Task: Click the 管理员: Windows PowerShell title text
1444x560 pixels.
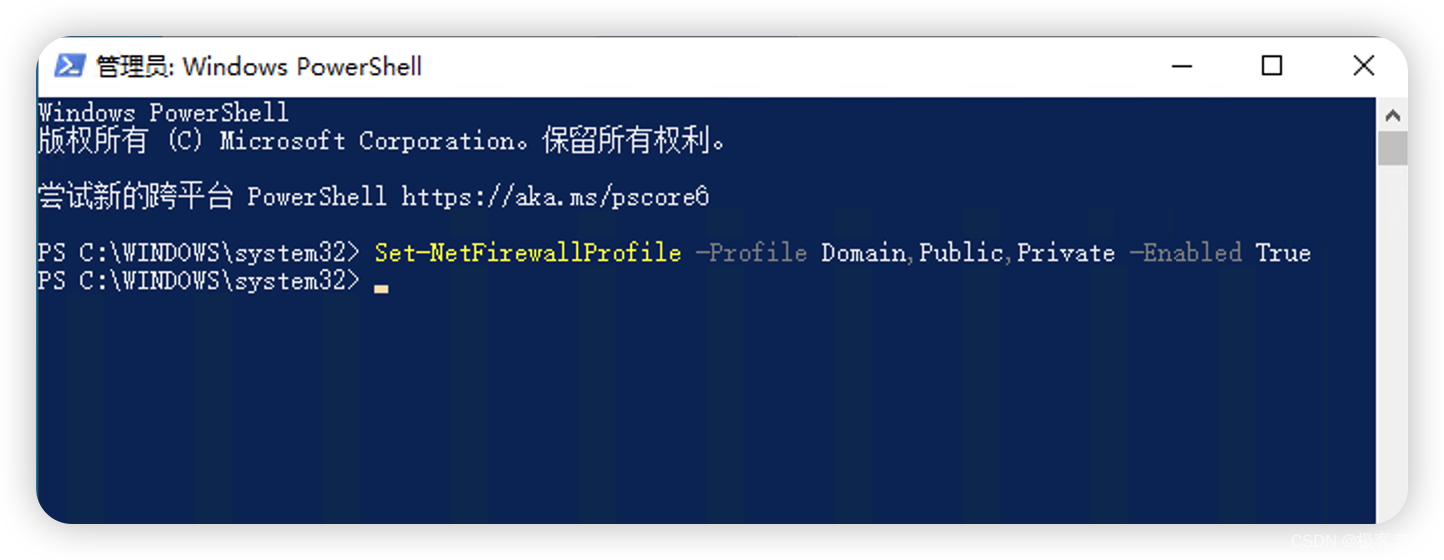Action: click(258, 67)
